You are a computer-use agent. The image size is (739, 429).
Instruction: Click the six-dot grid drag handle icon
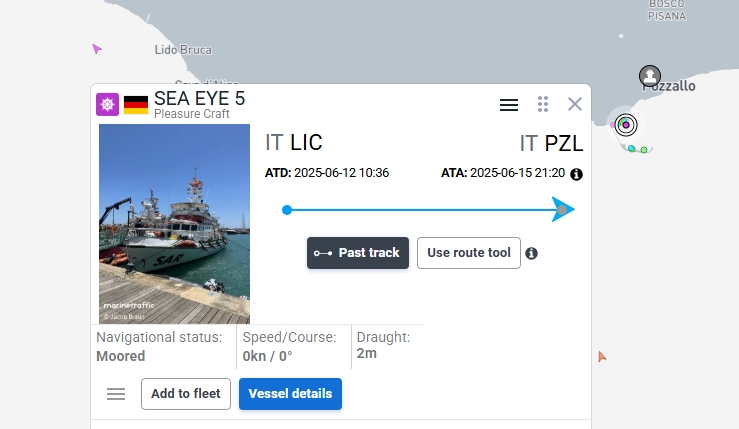(x=543, y=104)
